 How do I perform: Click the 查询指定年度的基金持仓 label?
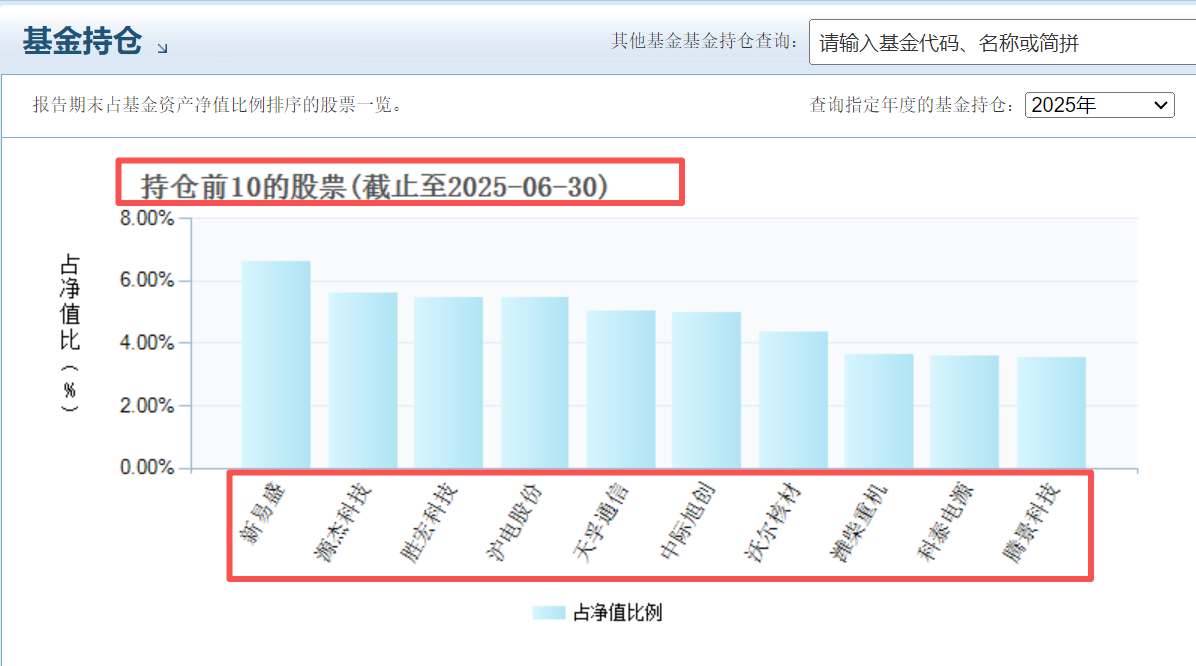pos(911,105)
